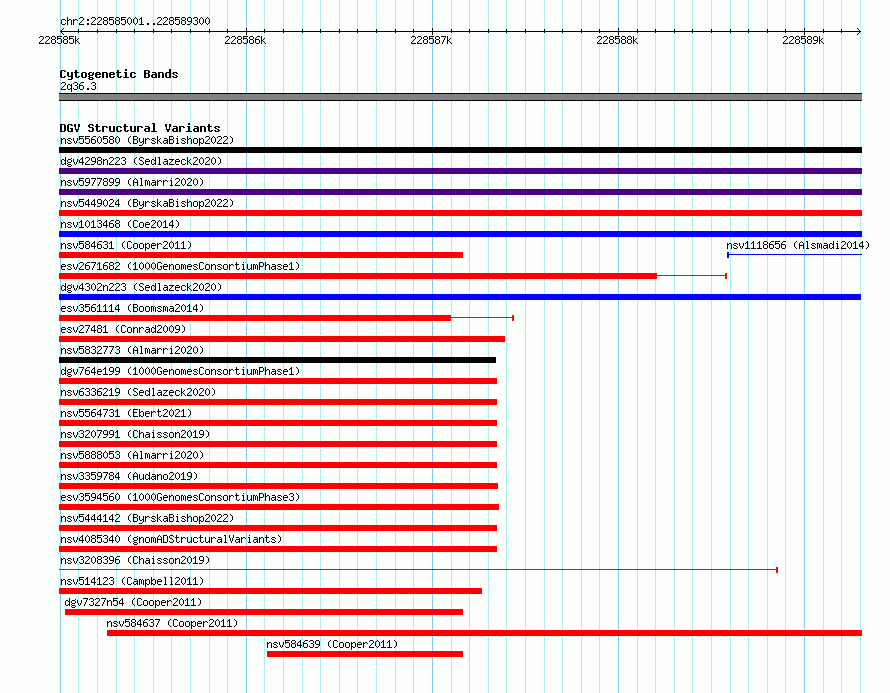890x693 pixels.
Task: Open nsv3359784 (Audano2019) label
Action: (129, 476)
